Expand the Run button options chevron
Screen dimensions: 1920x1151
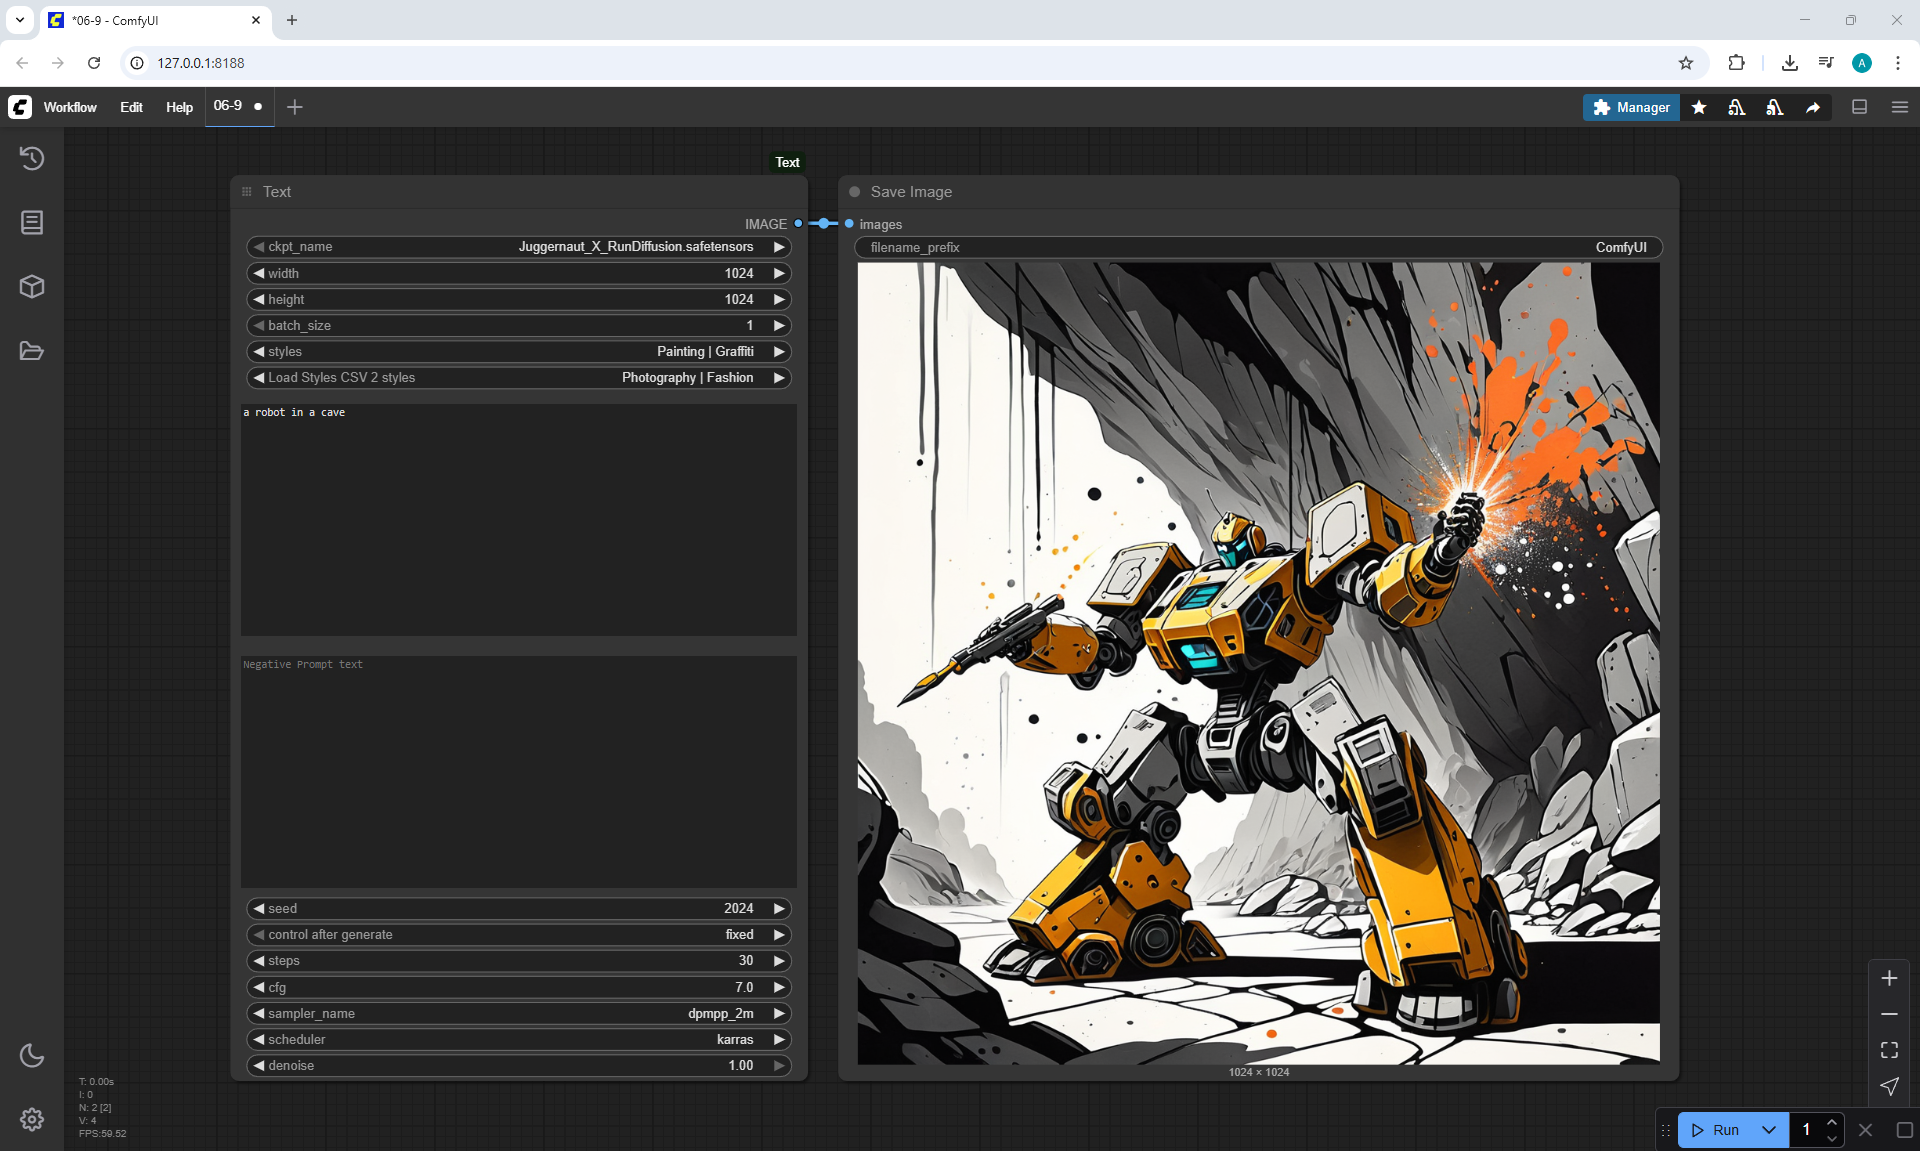point(1769,1130)
